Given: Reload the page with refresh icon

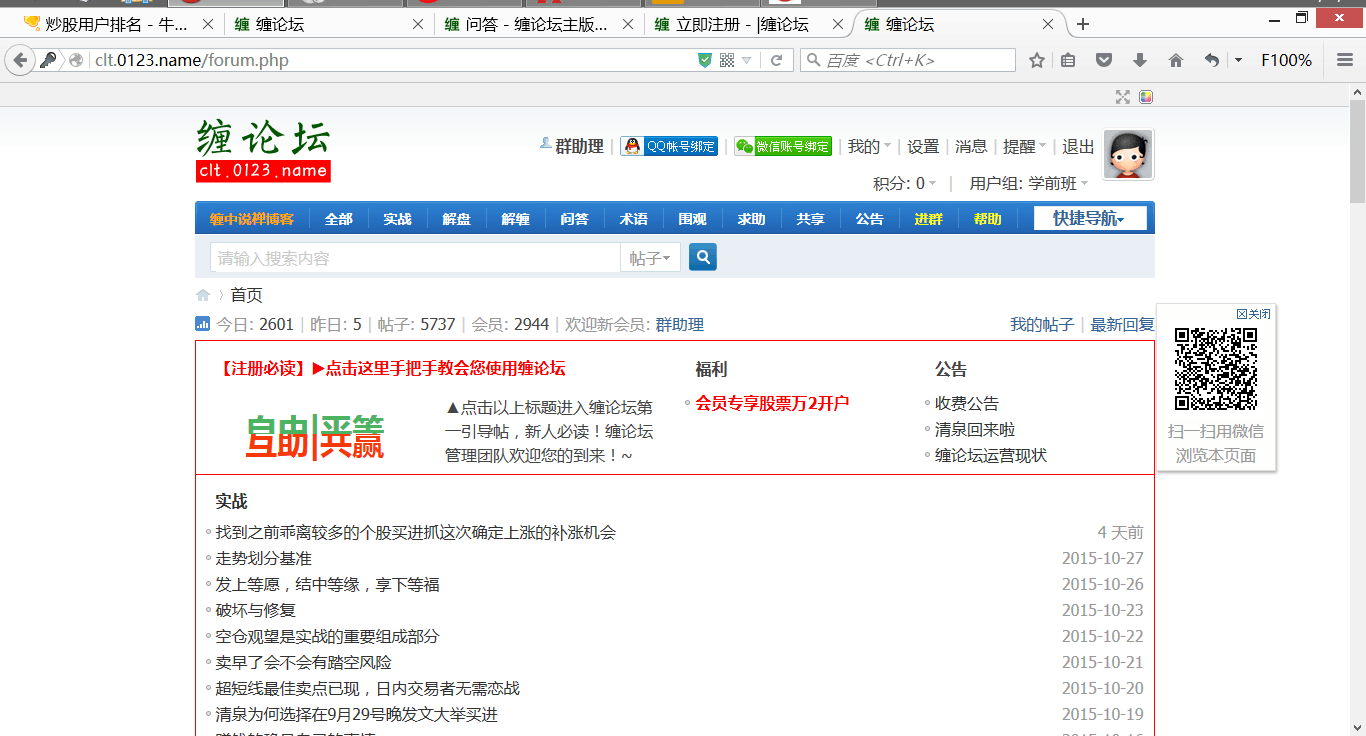Looking at the screenshot, I should point(776,60).
